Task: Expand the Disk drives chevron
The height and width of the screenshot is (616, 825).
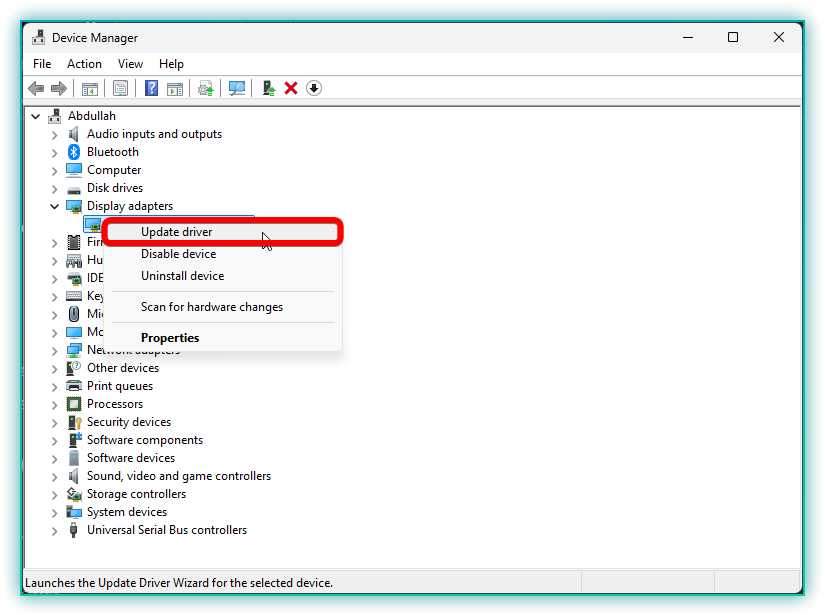Action: coord(54,189)
